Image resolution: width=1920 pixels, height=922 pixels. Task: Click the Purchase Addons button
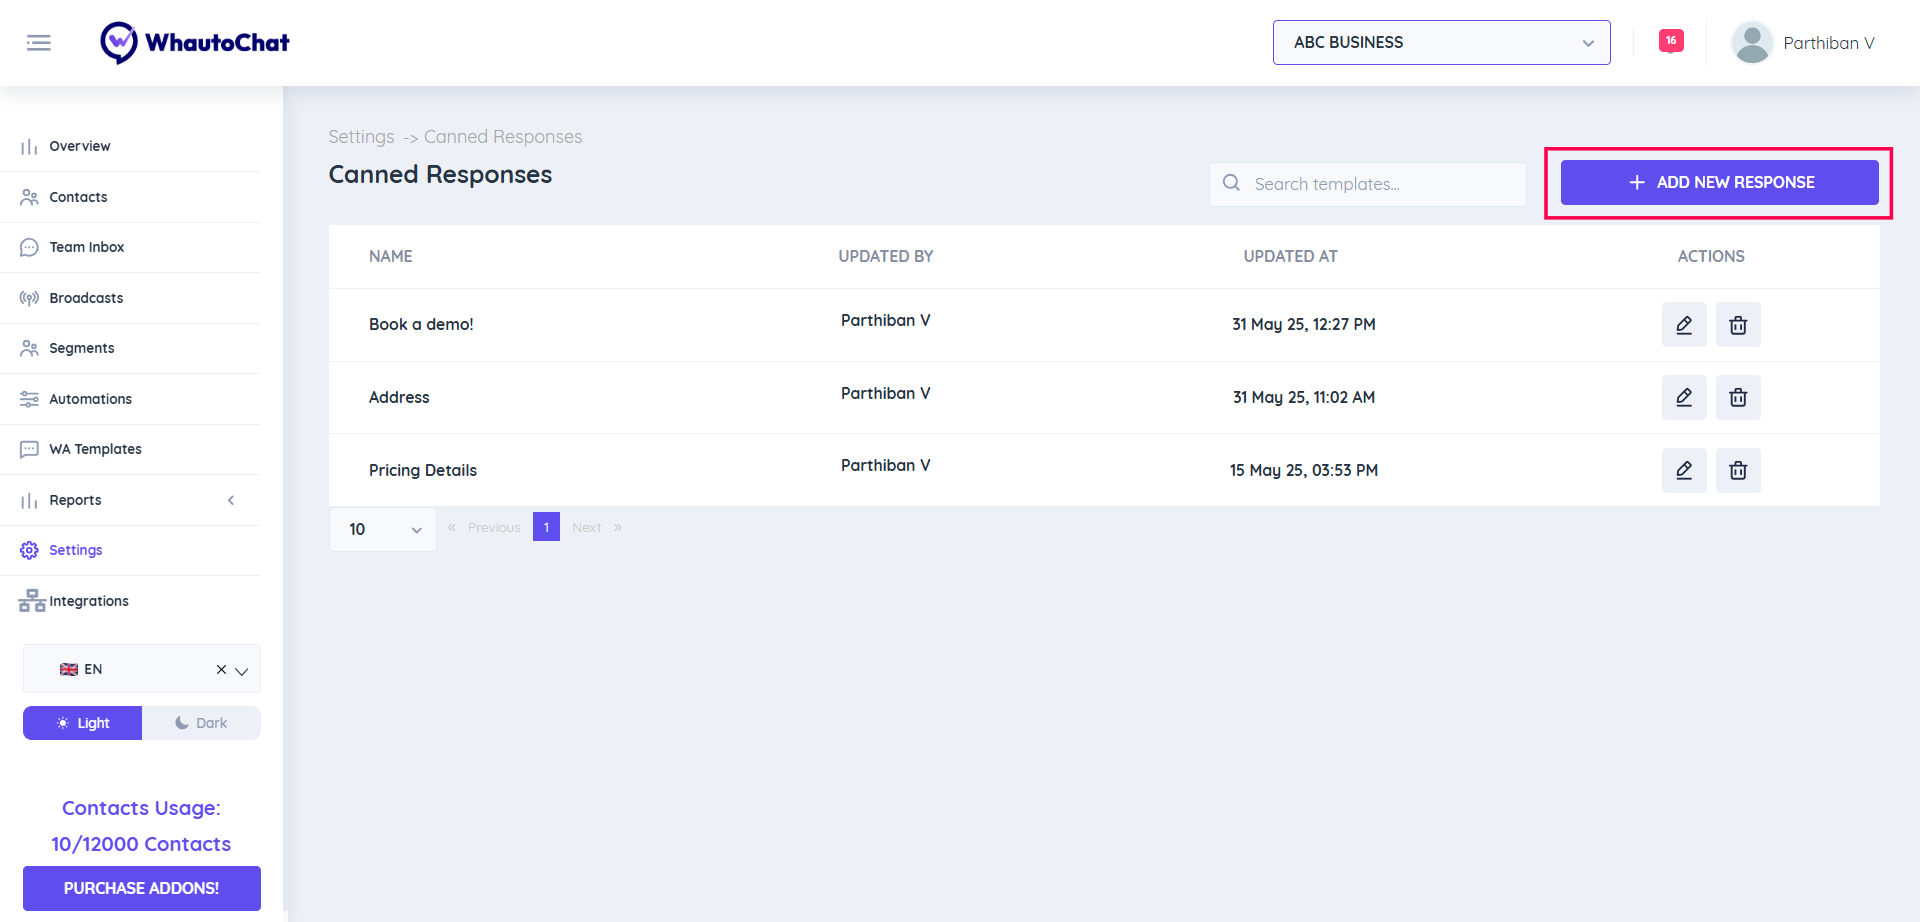tap(142, 888)
